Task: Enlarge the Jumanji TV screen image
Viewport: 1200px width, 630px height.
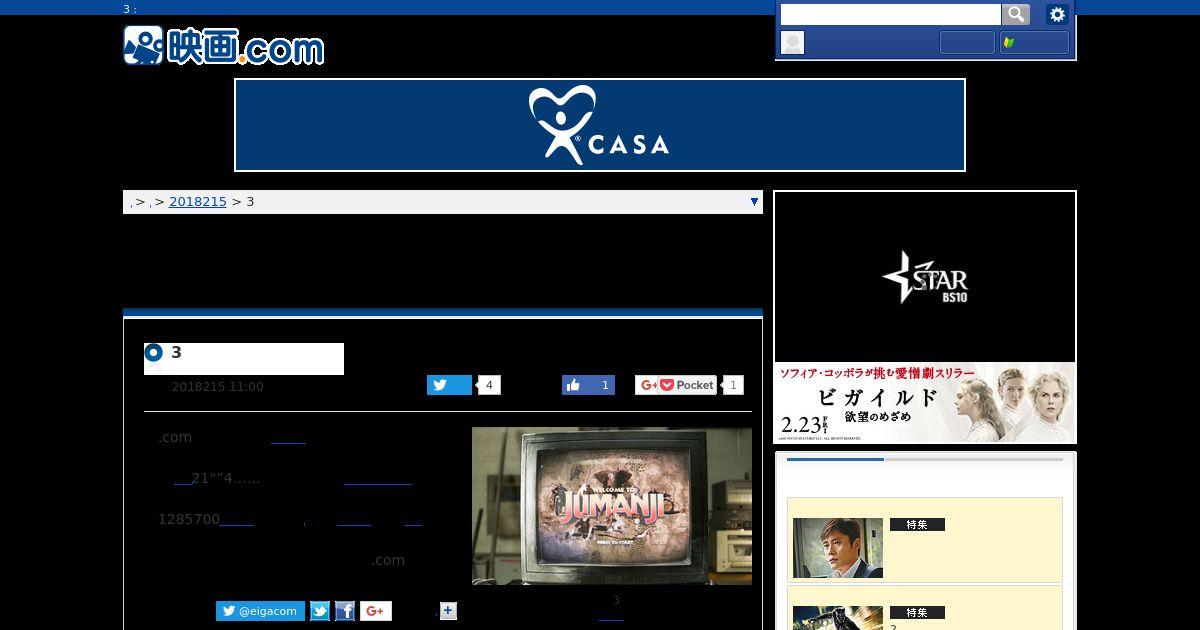Action: [612, 506]
